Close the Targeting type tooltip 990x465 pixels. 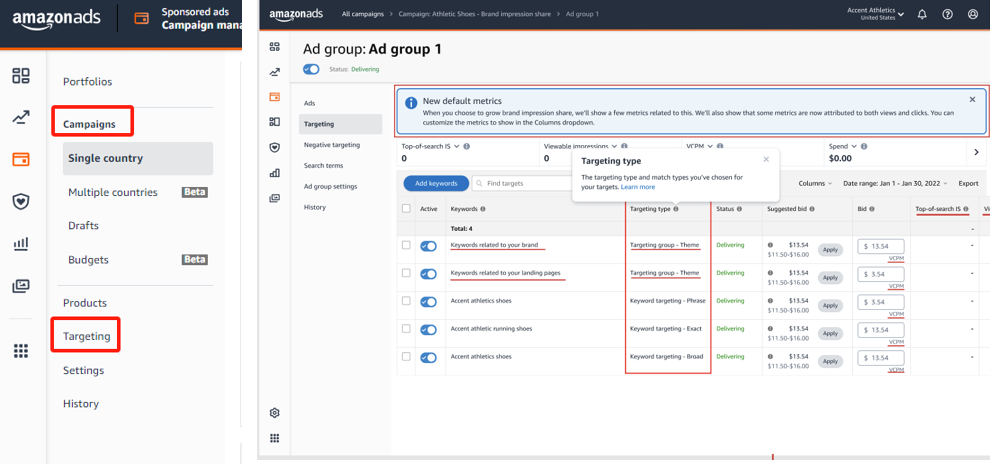pos(766,159)
